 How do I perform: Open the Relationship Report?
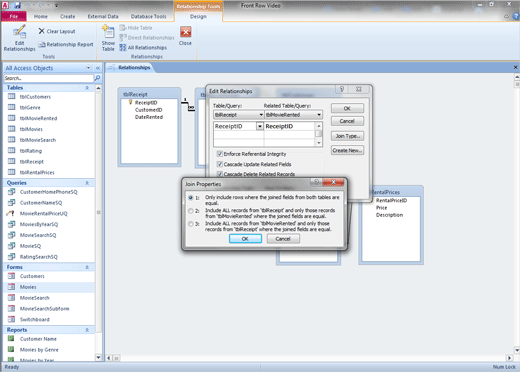(x=66, y=44)
